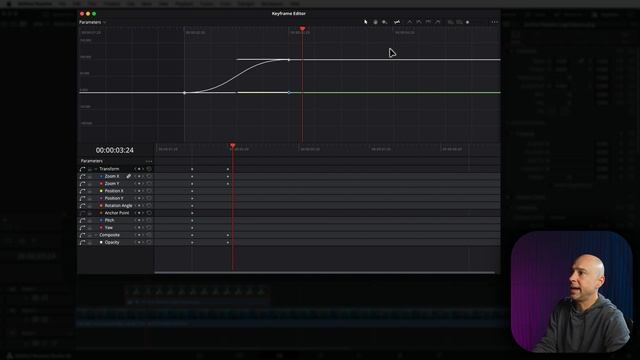Select the Yaw parameter name
This screenshot has width=640, height=360.
(109, 228)
